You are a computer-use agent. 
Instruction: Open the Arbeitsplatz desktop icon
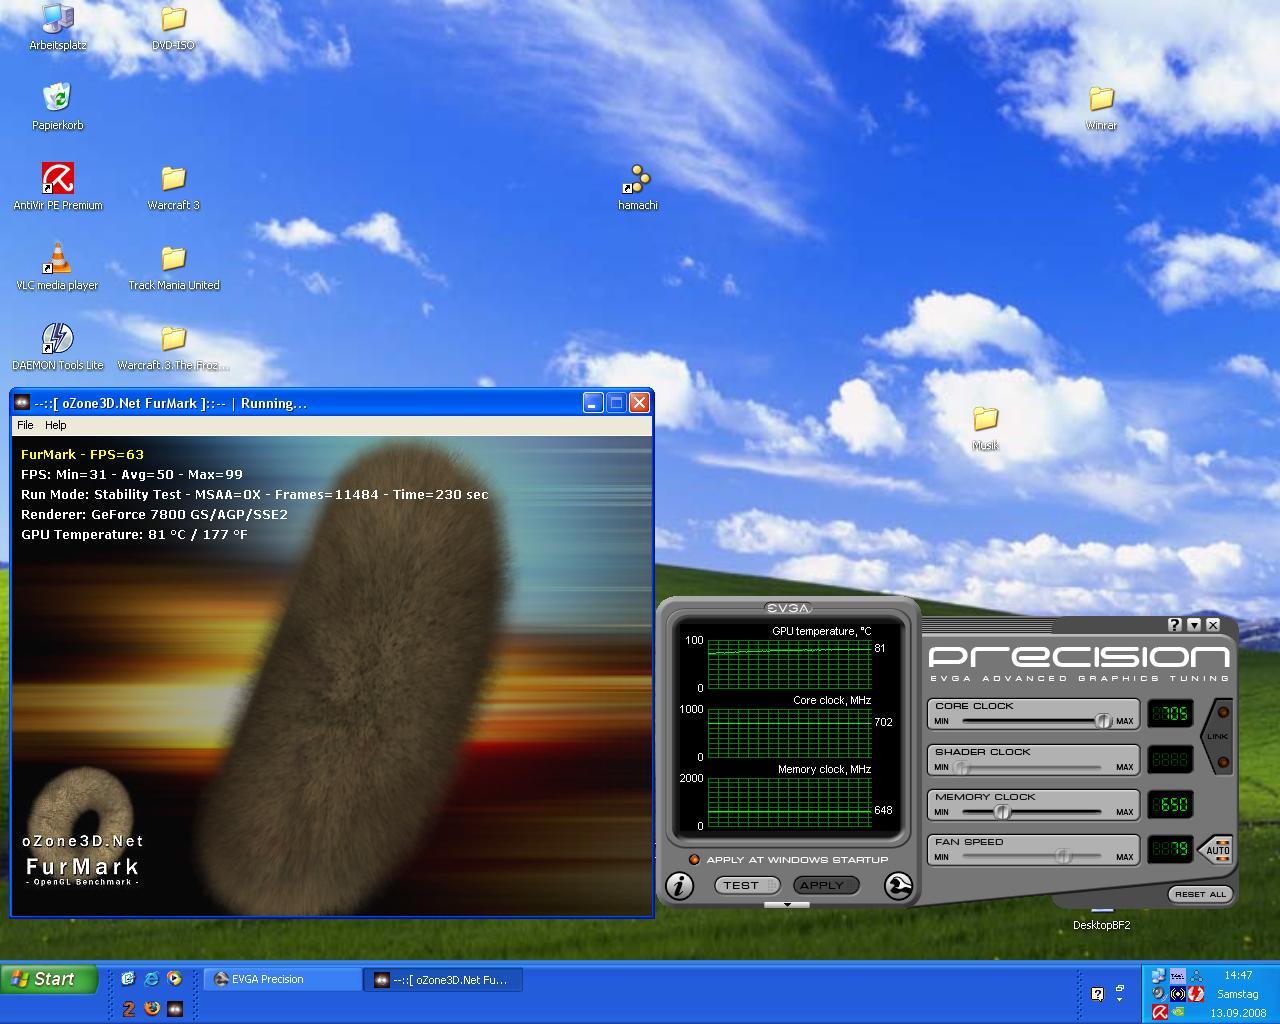point(57,27)
